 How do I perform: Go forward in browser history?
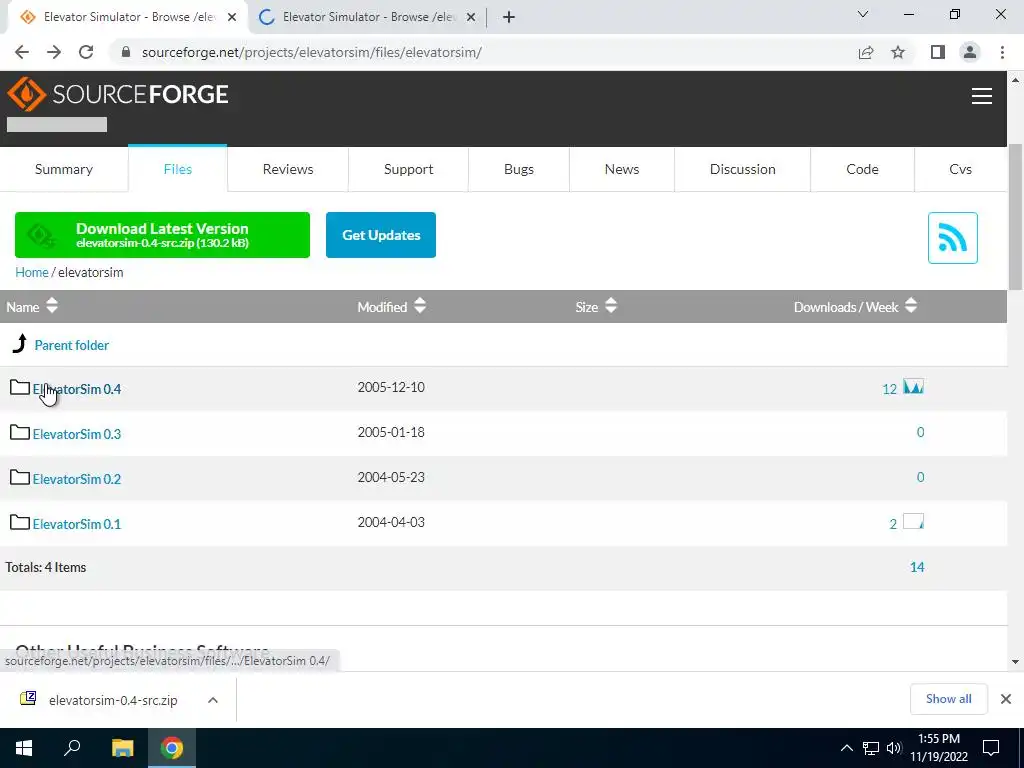click(x=54, y=52)
